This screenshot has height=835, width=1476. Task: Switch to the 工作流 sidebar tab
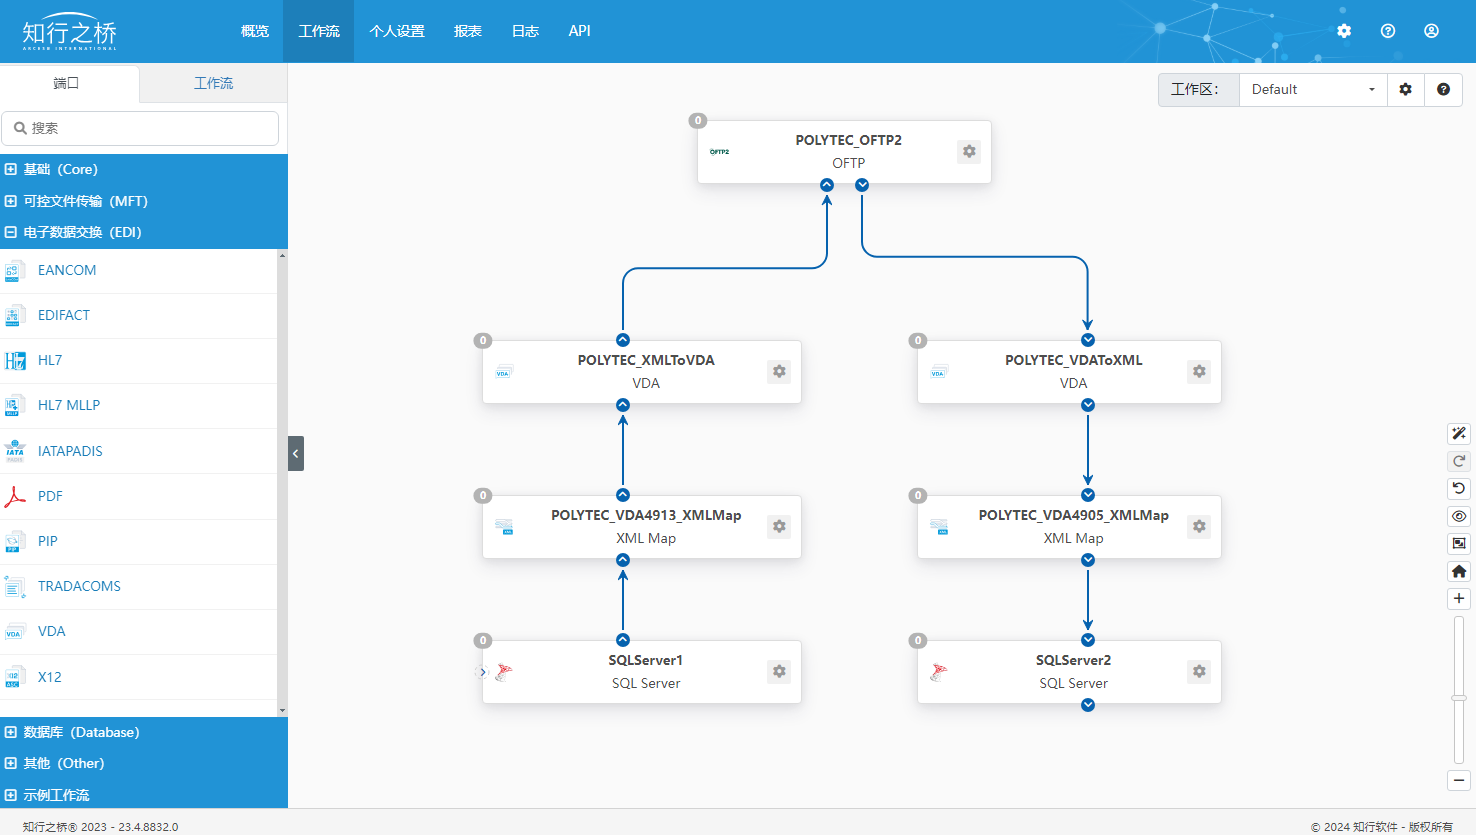point(213,83)
